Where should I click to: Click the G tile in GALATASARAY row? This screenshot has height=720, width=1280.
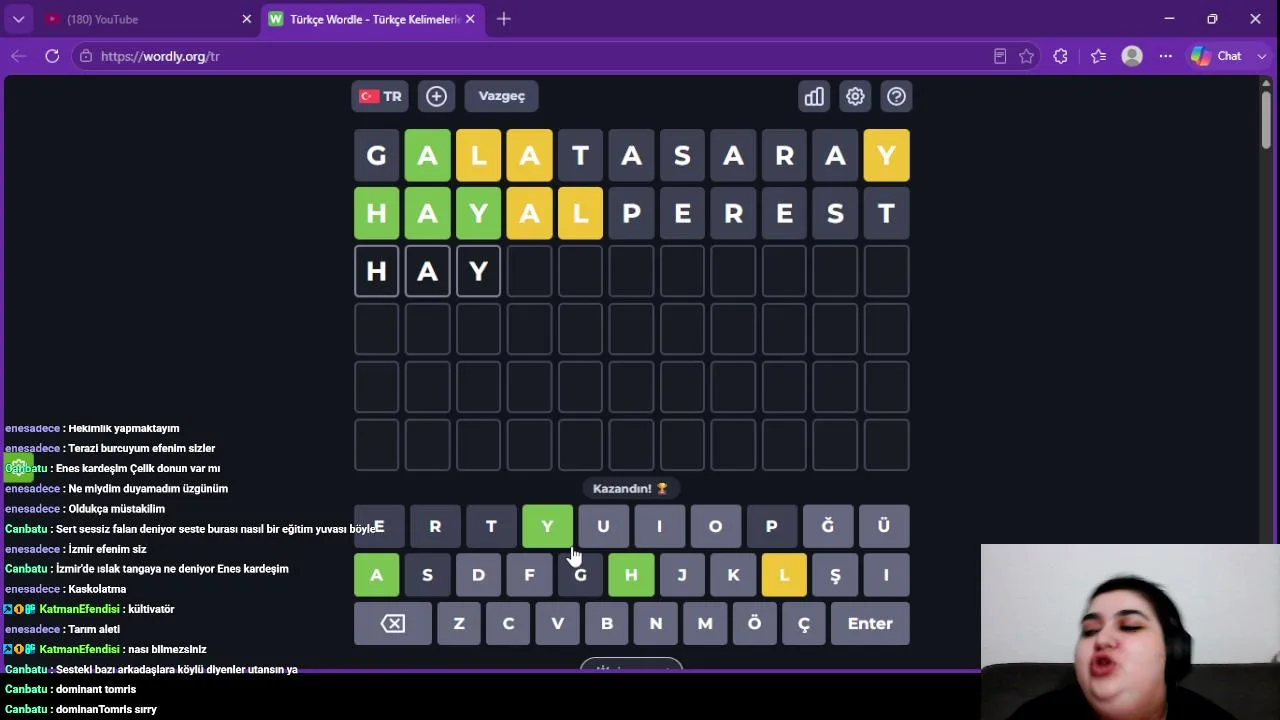click(376, 156)
